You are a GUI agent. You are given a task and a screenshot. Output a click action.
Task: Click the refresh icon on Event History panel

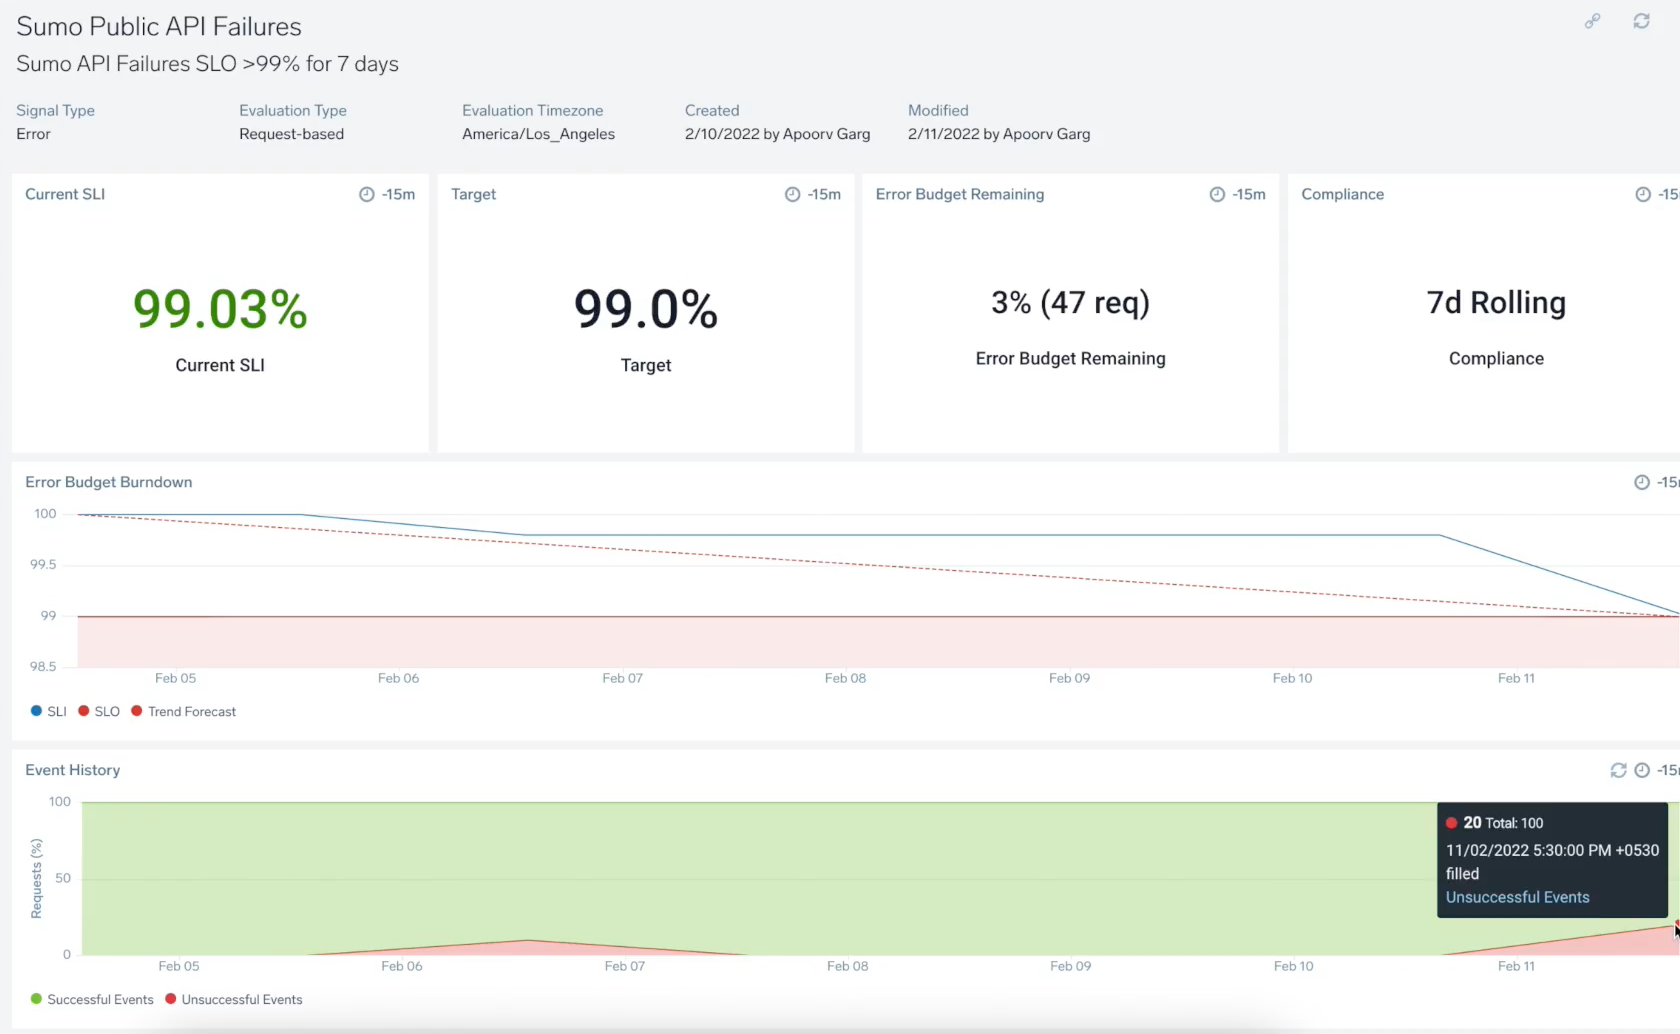pos(1619,770)
